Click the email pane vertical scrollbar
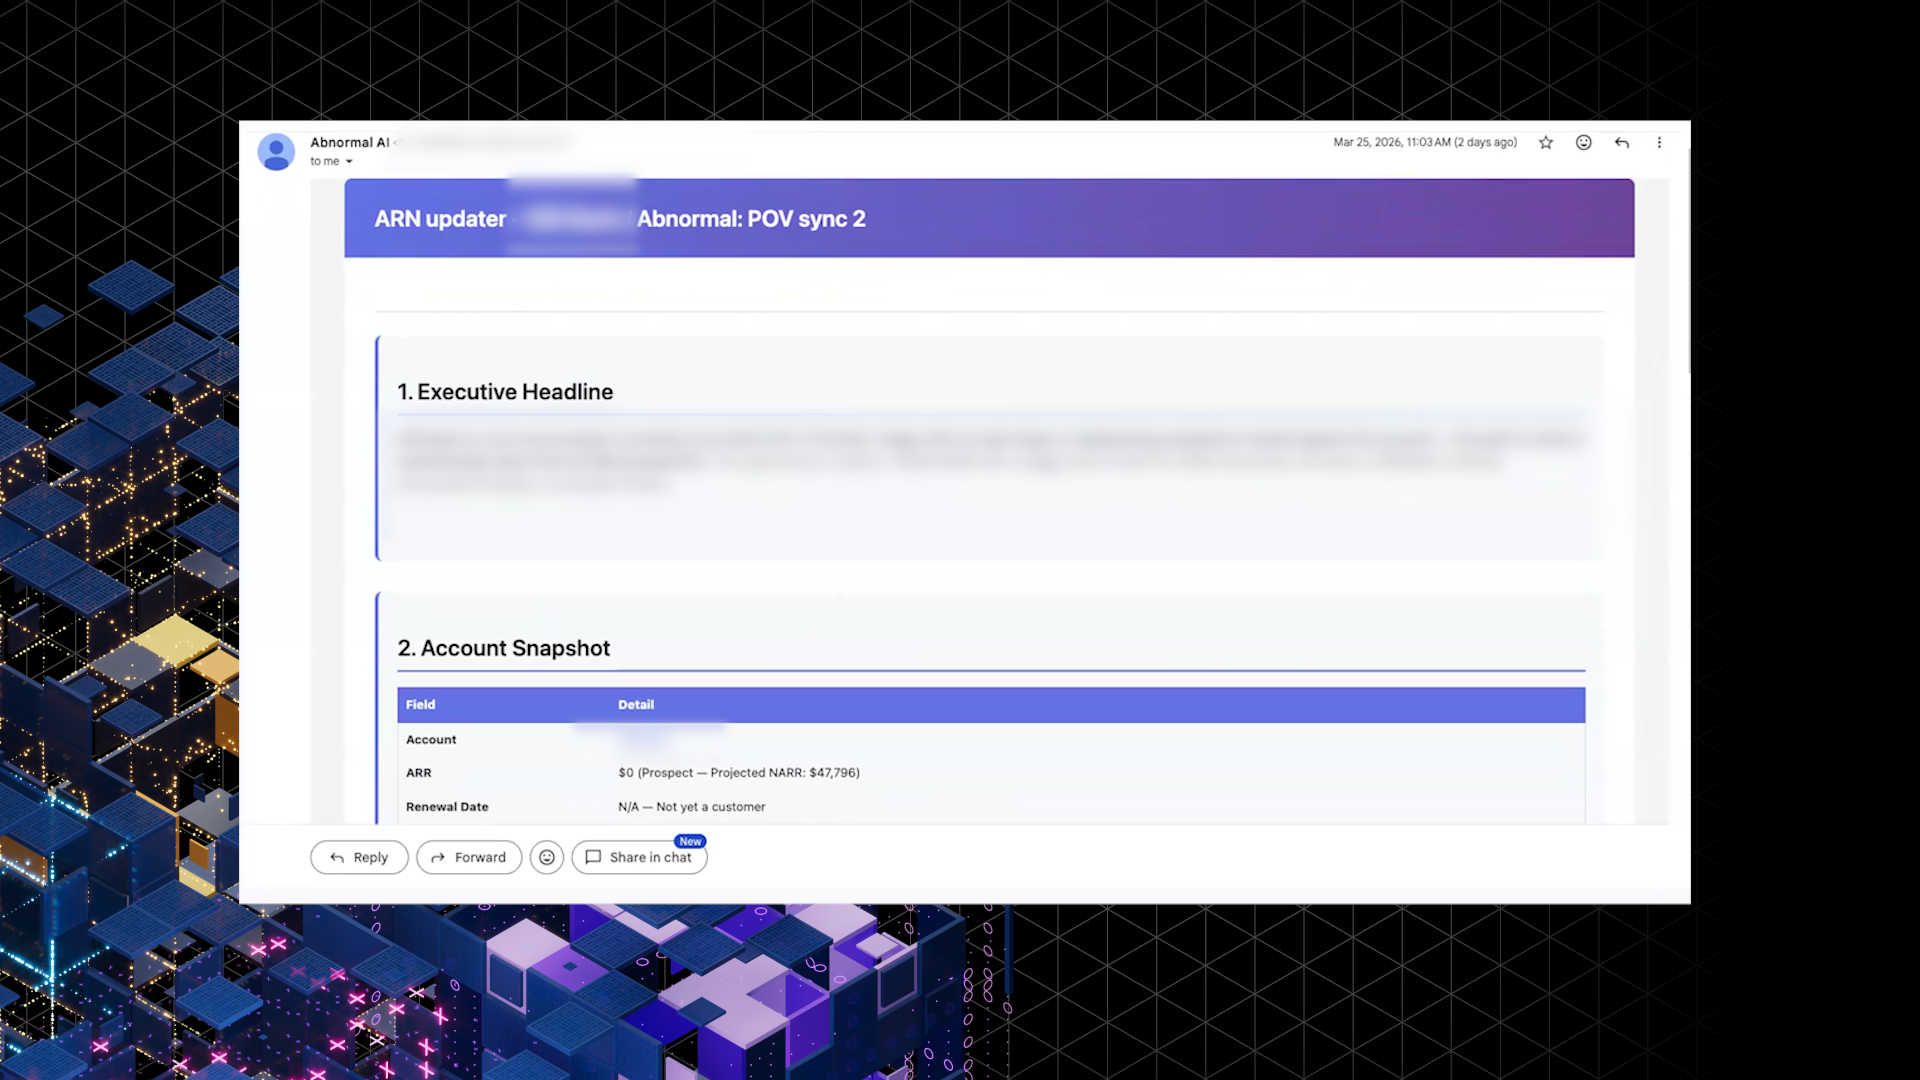The height and width of the screenshot is (1080, 1920). pos(1688,260)
